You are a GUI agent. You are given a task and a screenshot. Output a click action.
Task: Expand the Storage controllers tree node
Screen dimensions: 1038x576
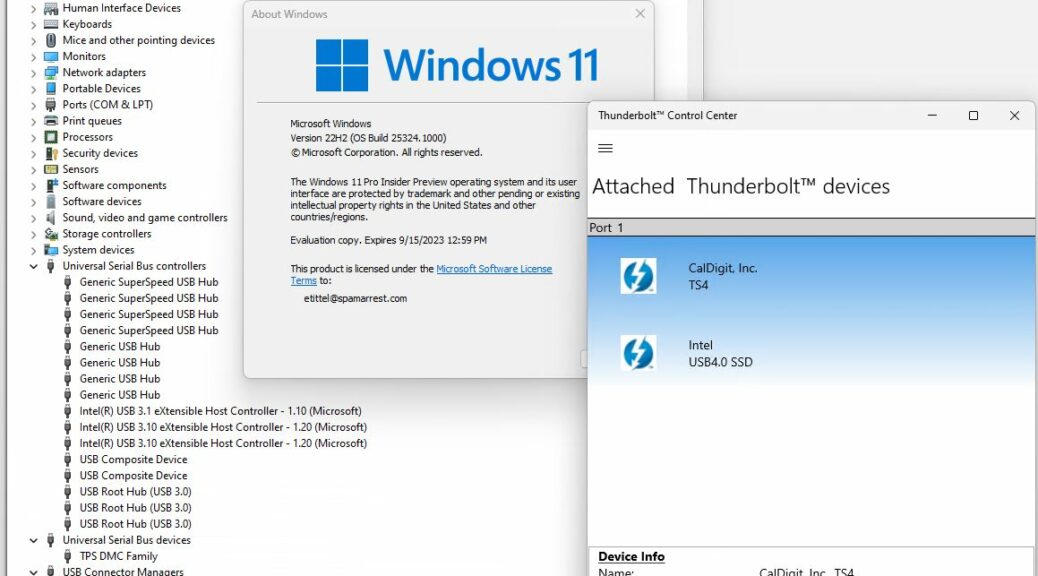(33, 234)
